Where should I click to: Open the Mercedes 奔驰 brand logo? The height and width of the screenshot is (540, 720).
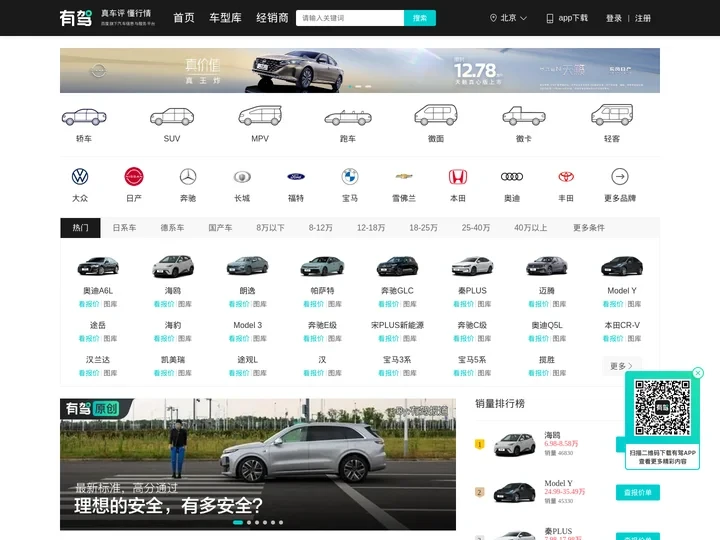click(x=188, y=176)
